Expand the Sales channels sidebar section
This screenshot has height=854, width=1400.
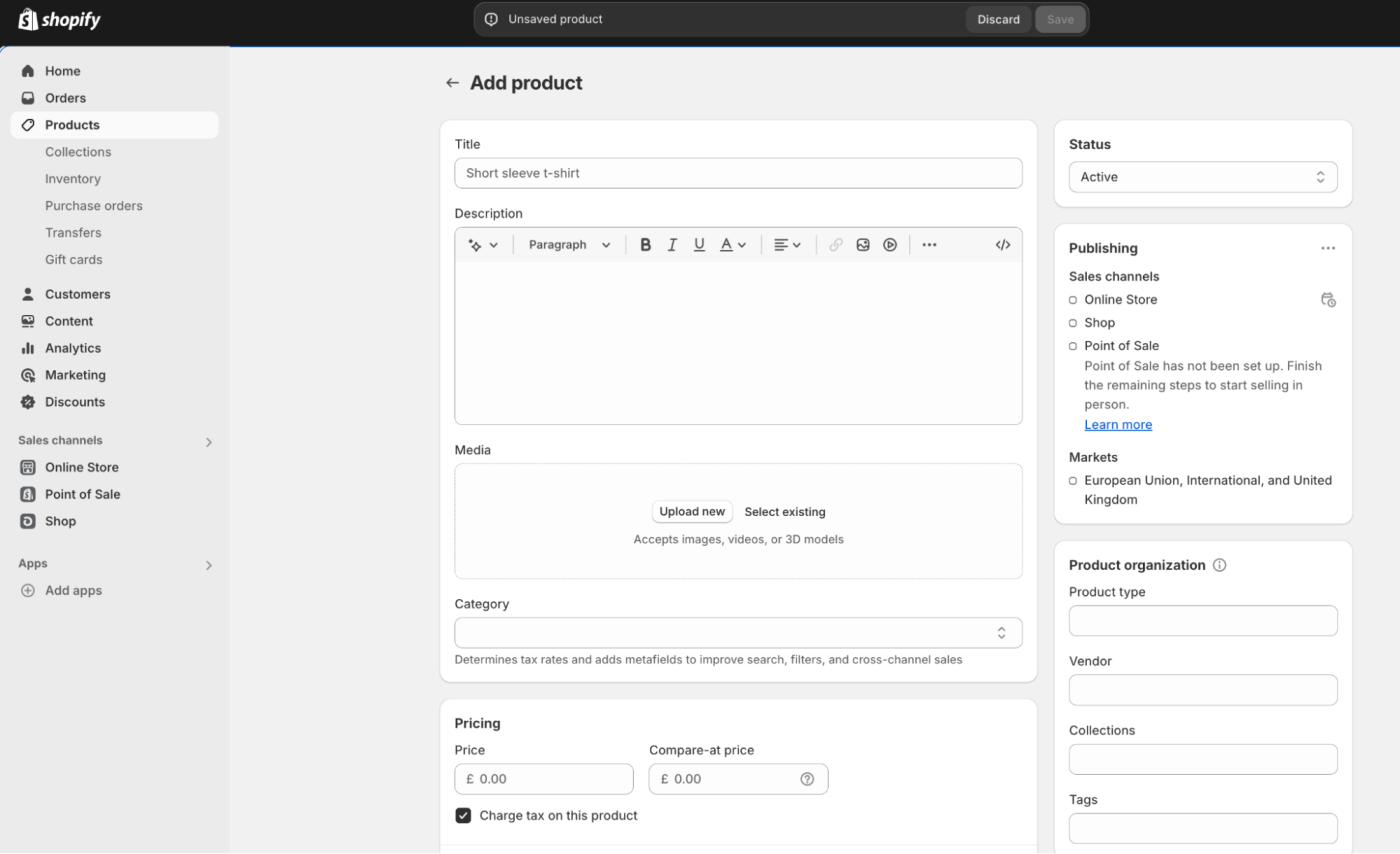[x=209, y=442]
